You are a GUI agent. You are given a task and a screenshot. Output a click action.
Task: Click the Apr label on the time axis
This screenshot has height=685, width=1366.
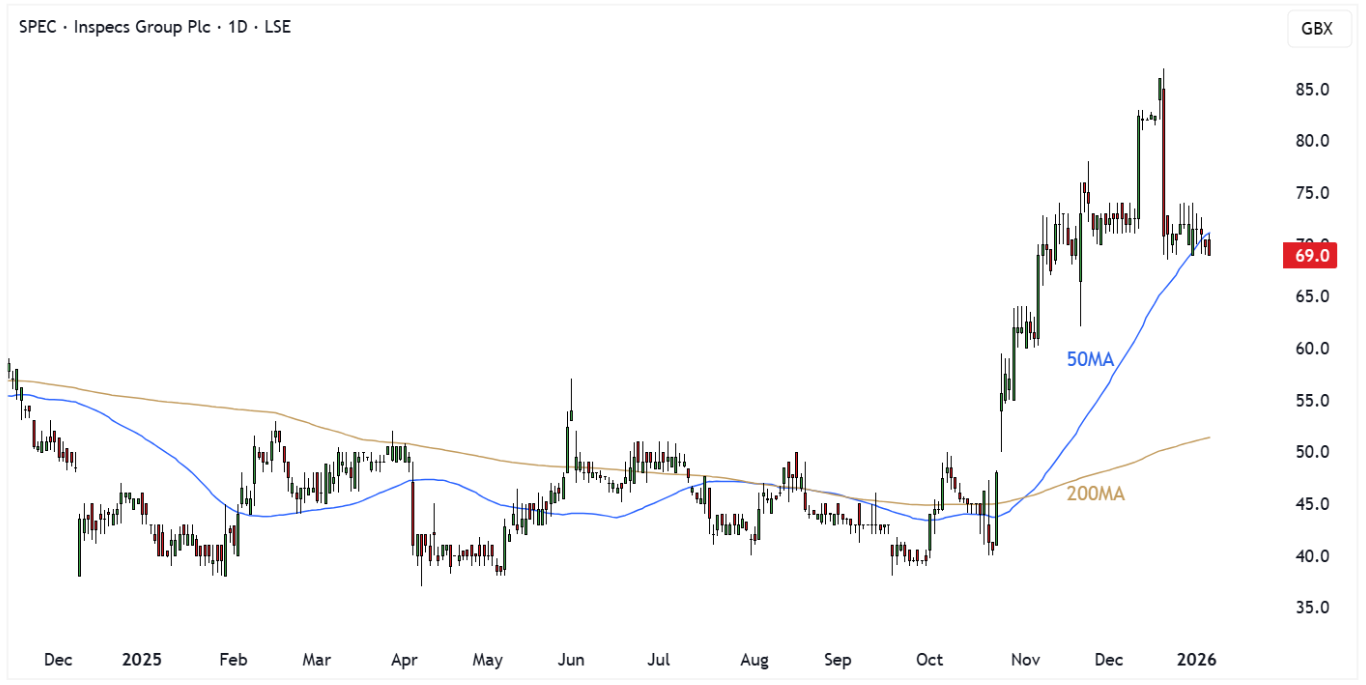[404, 660]
